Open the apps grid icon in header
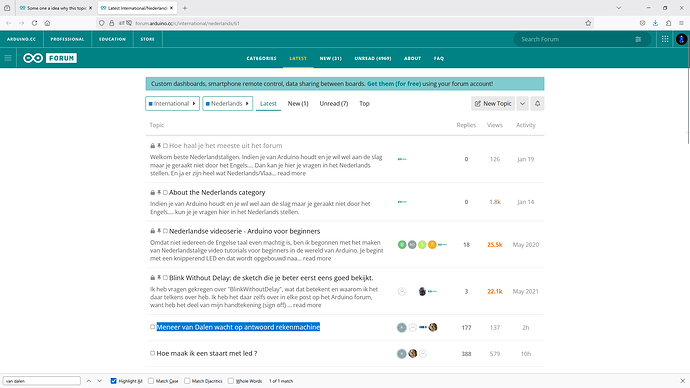Image resolution: width=690 pixels, height=388 pixels. point(665,39)
